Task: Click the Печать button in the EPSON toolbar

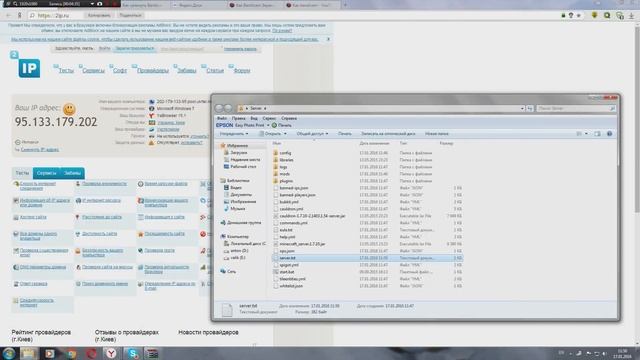Action: [x=282, y=125]
